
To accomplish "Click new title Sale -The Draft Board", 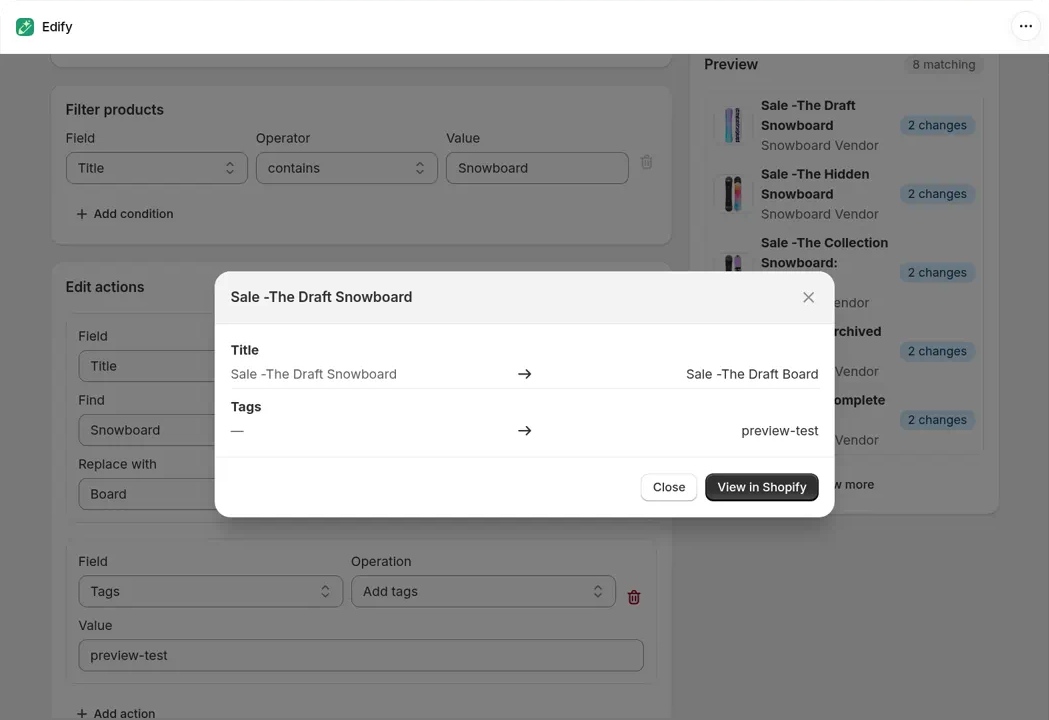I will [752, 374].
